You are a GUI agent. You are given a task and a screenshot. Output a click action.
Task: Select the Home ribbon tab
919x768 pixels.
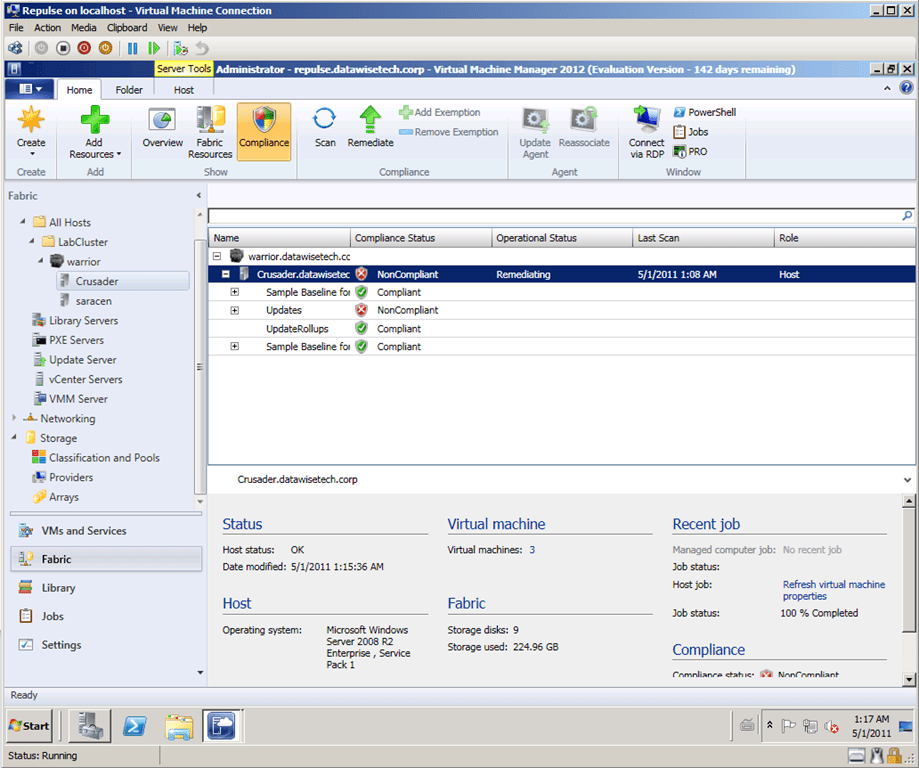[79, 90]
